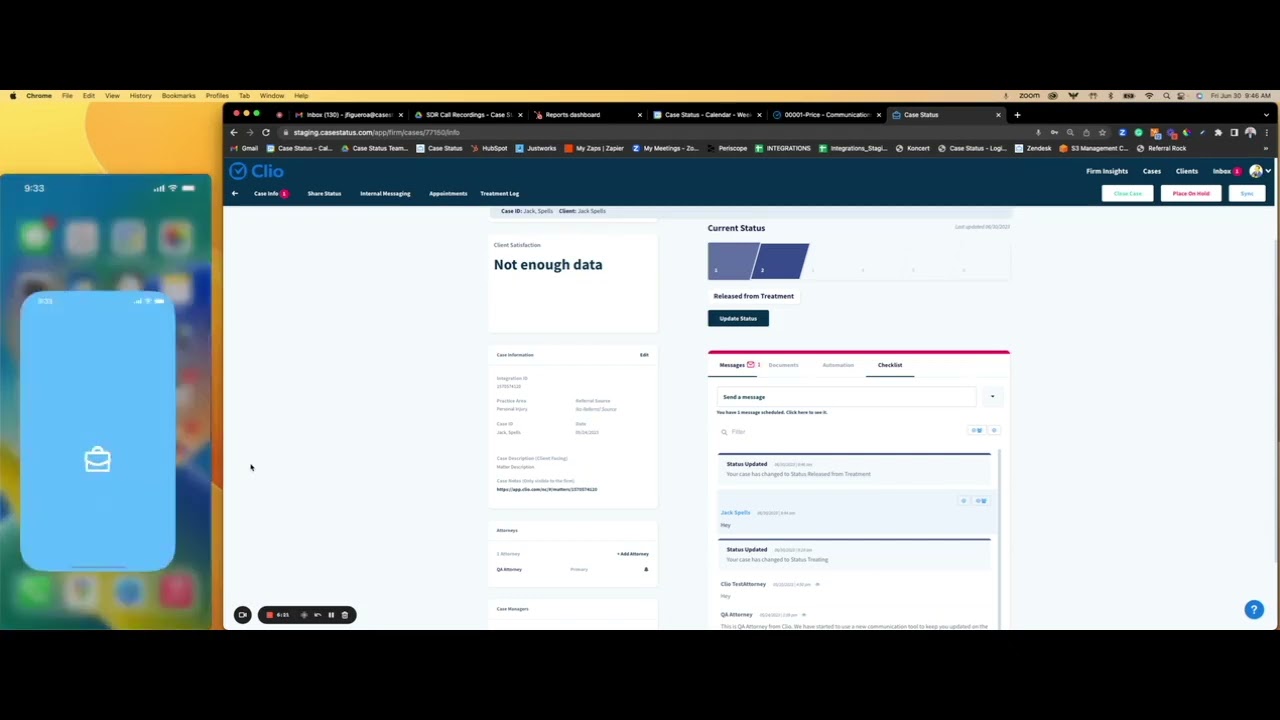Screen dimensions: 1280x720
Task: Click the Send a message input
Action: click(846, 397)
